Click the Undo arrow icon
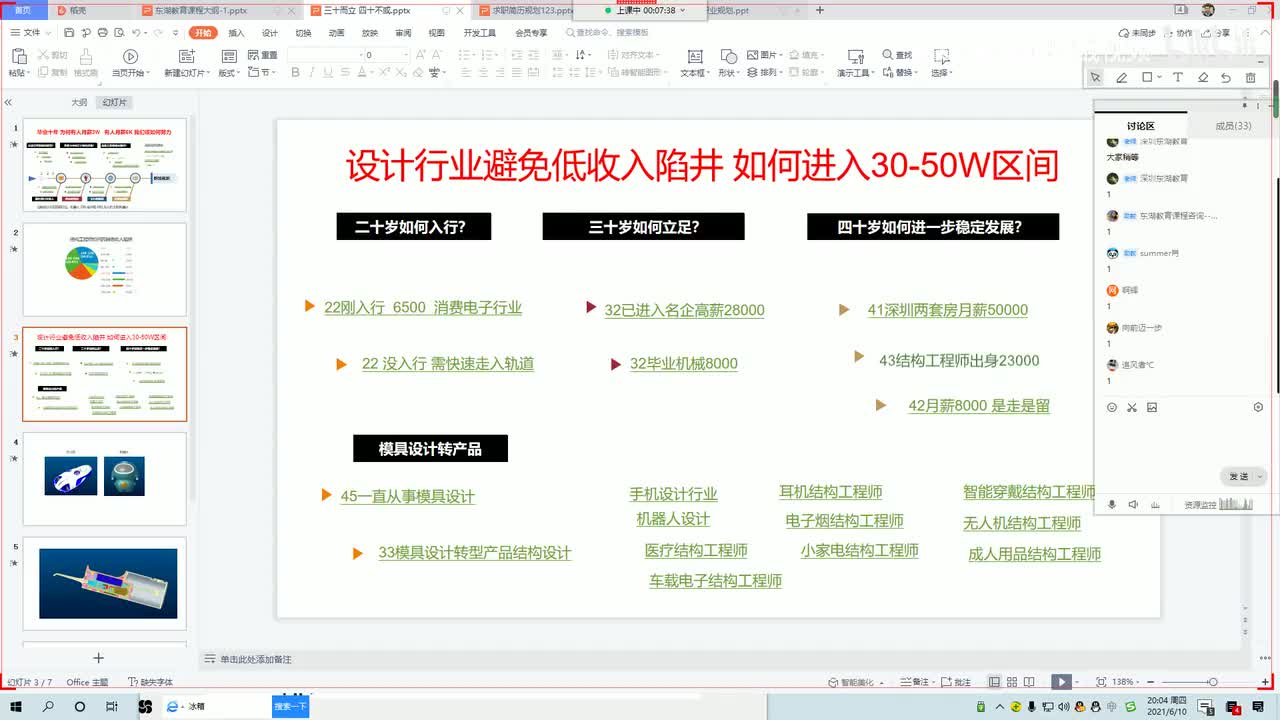The width and height of the screenshot is (1280, 720). point(134,33)
